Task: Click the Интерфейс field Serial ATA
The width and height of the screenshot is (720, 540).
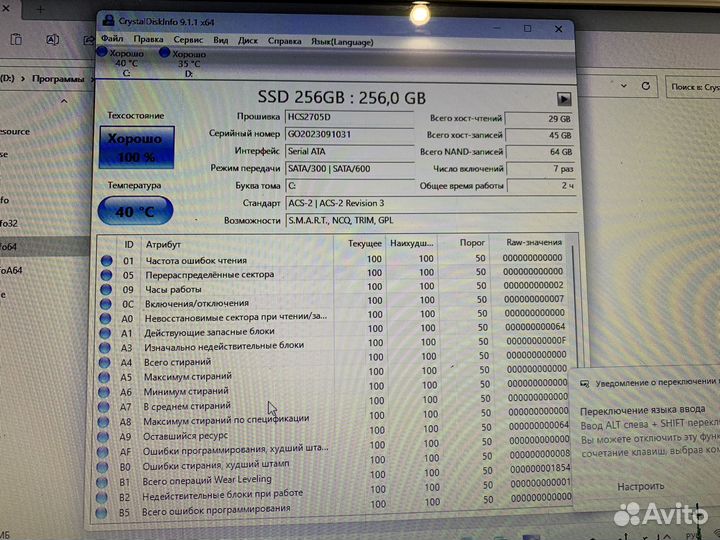Action: coord(349,151)
